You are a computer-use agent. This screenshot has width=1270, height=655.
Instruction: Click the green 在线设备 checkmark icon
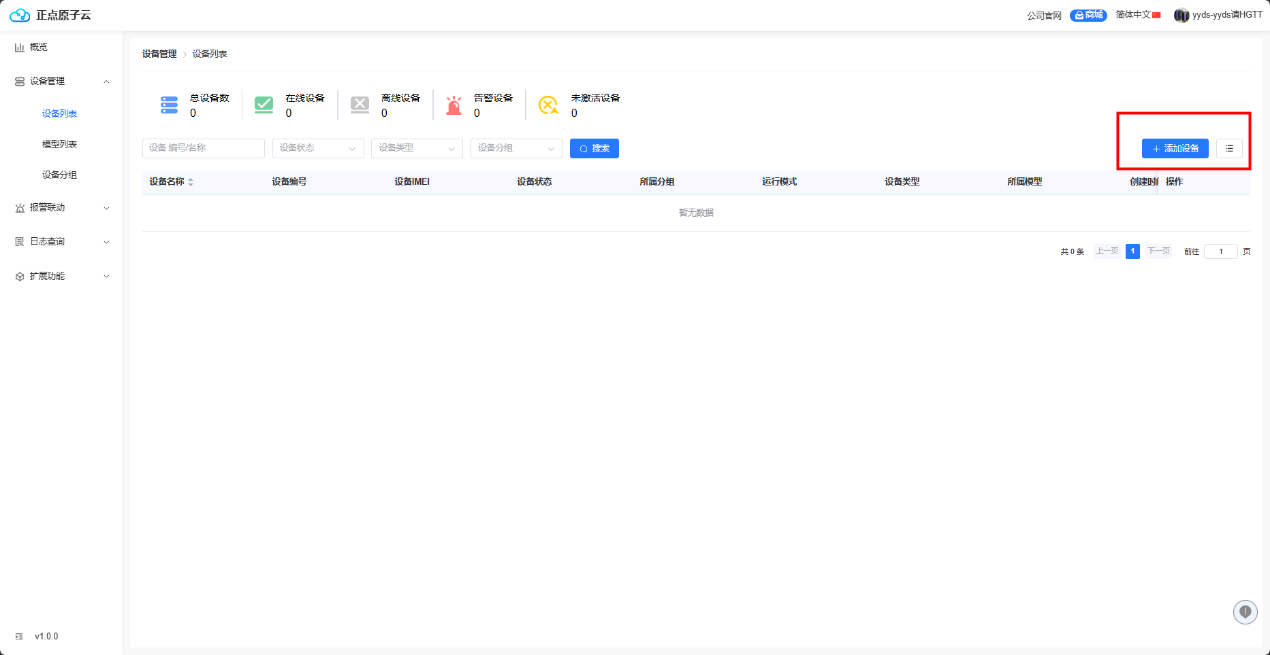click(264, 105)
